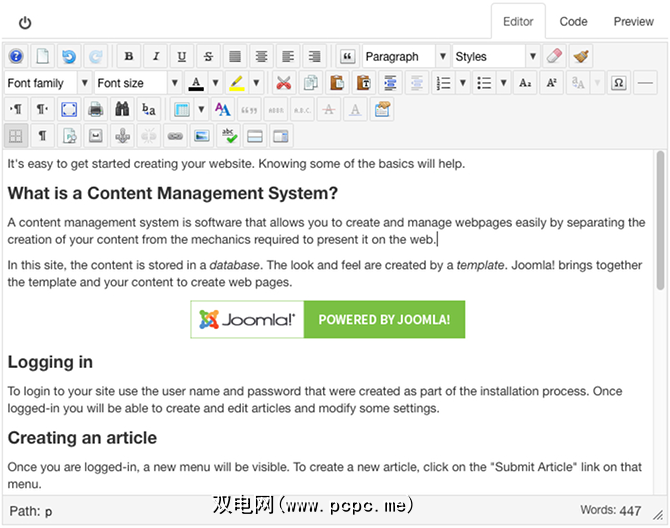Screen dimensions: 670x528
Task: Click the eraser Remove Format icon
Action: pos(555,57)
